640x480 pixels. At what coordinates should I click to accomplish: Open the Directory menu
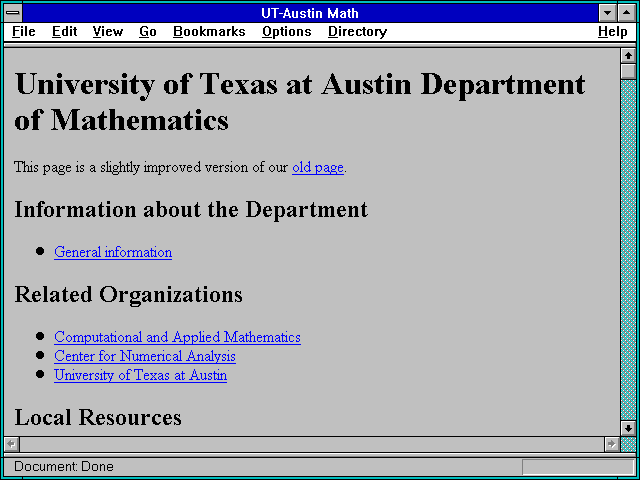click(x=358, y=32)
